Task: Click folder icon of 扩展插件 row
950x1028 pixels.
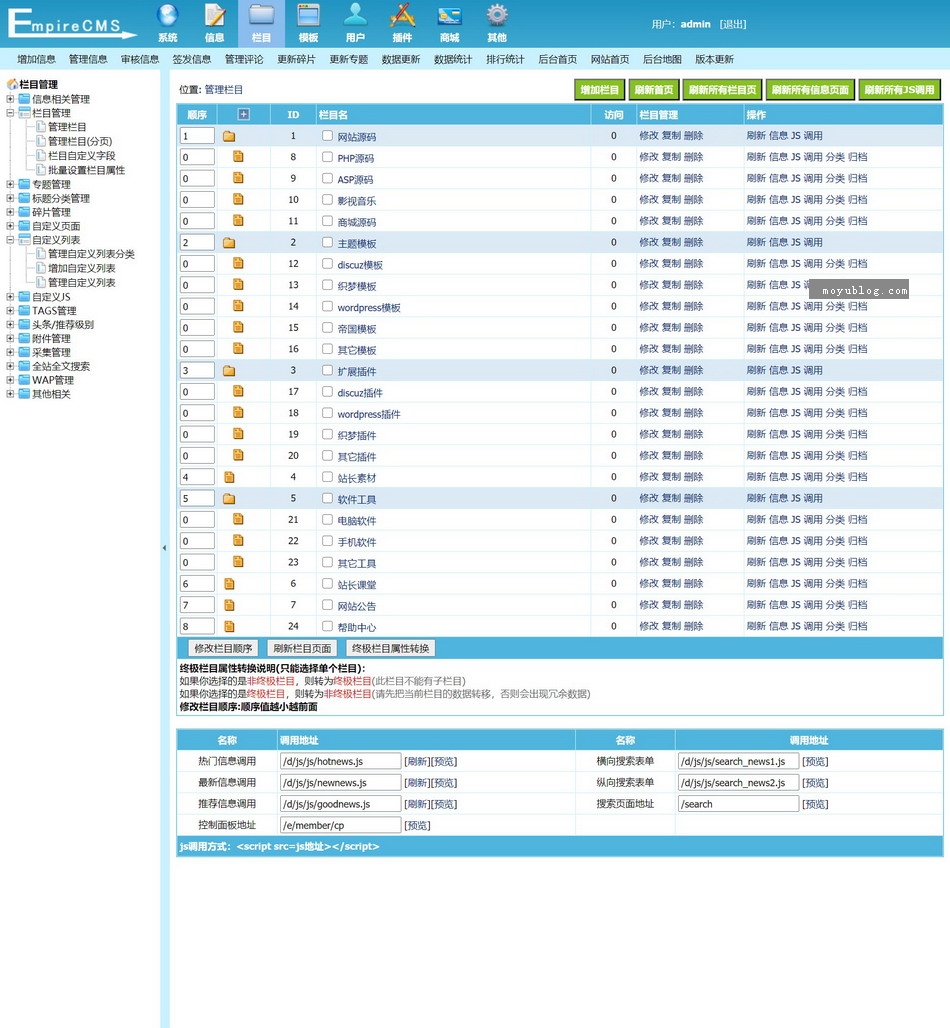Action: coord(229,370)
